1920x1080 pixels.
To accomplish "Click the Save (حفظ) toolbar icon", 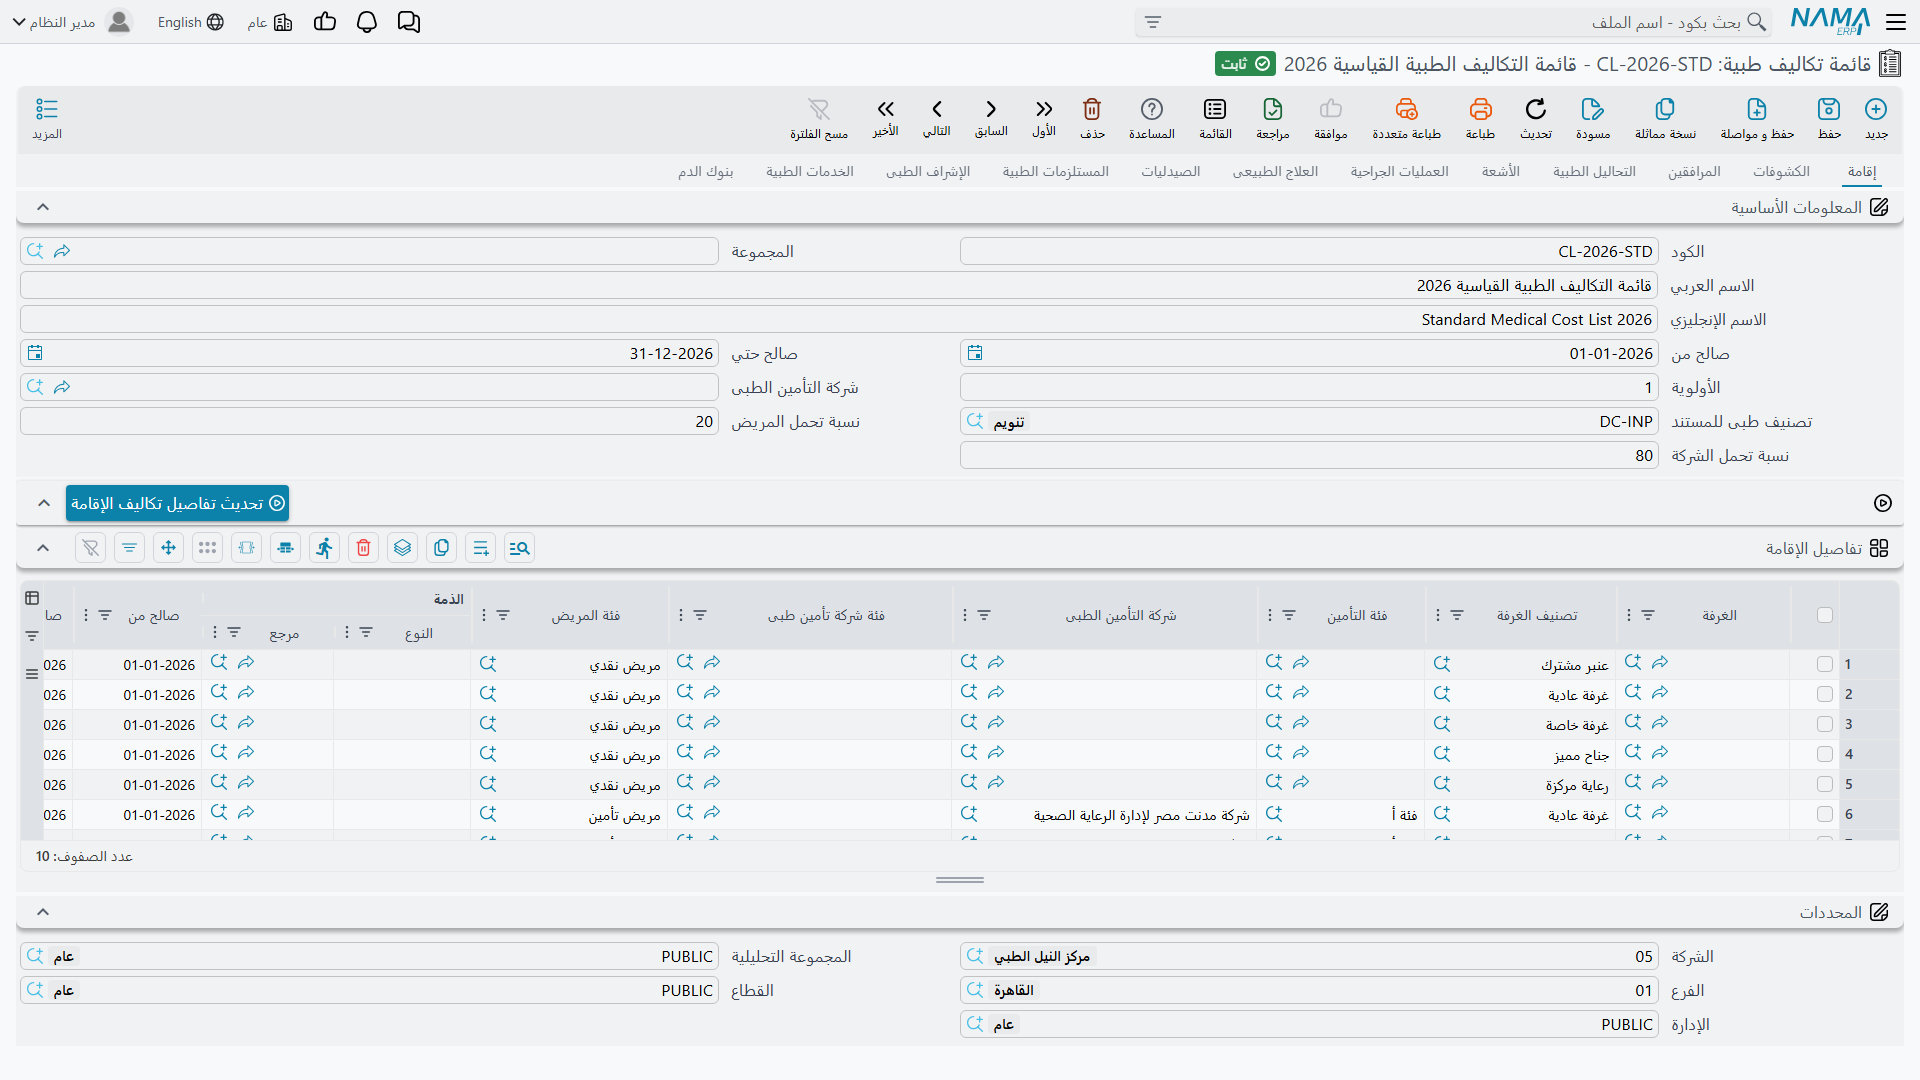I will (x=1829, y=110).
